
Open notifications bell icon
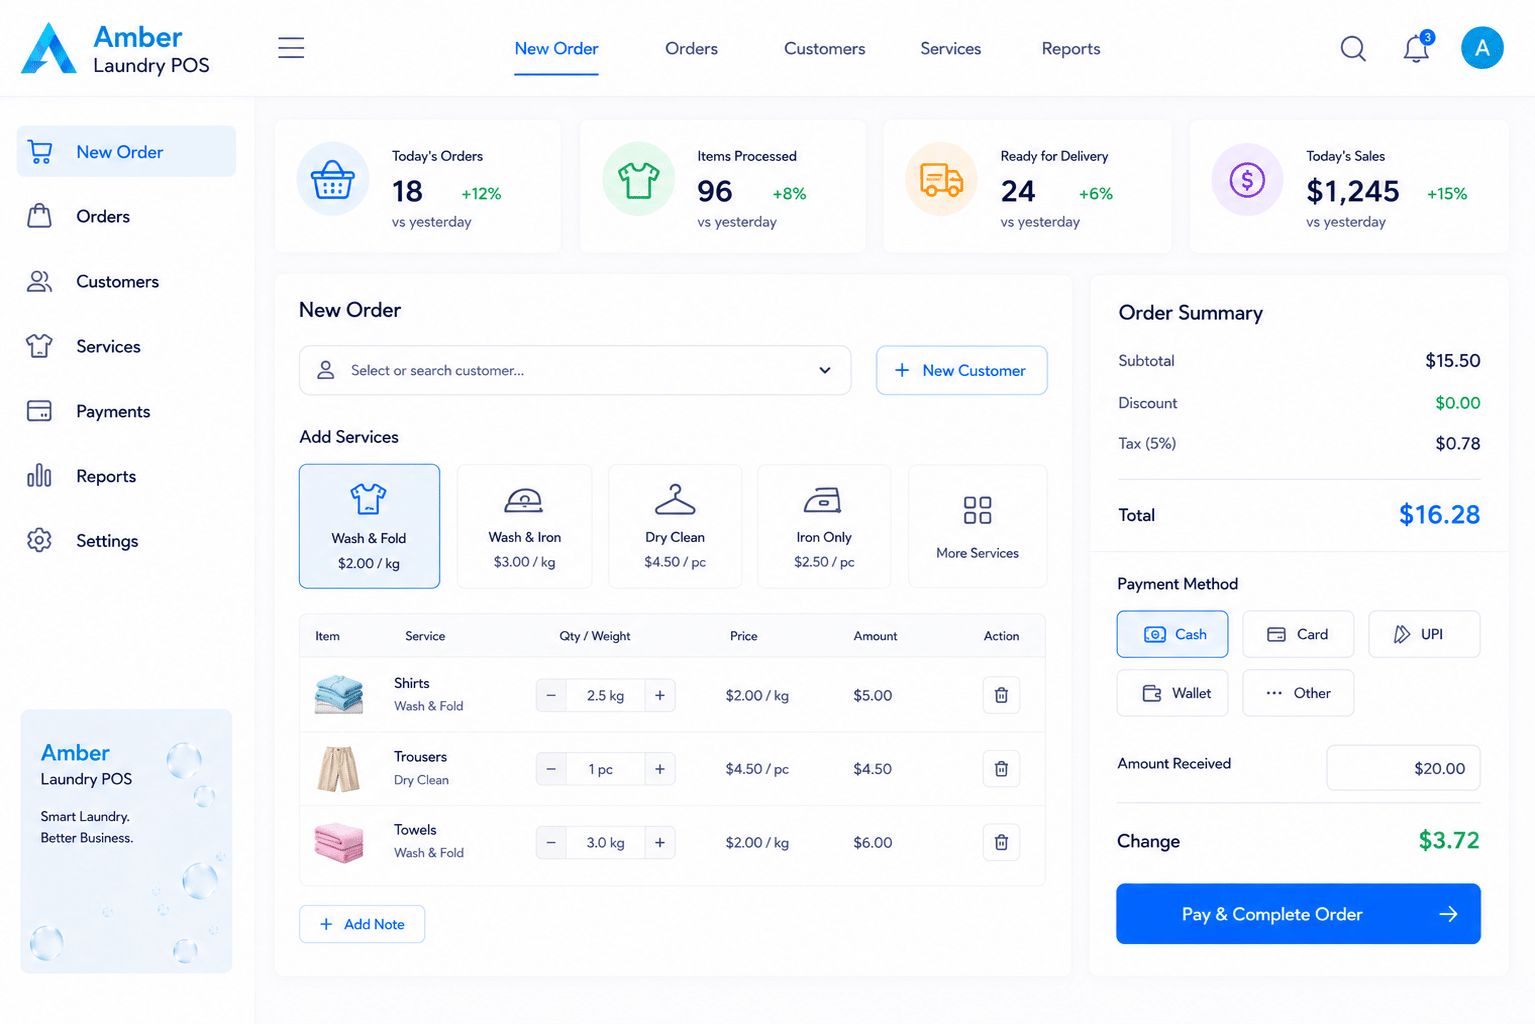(1416, 48)
